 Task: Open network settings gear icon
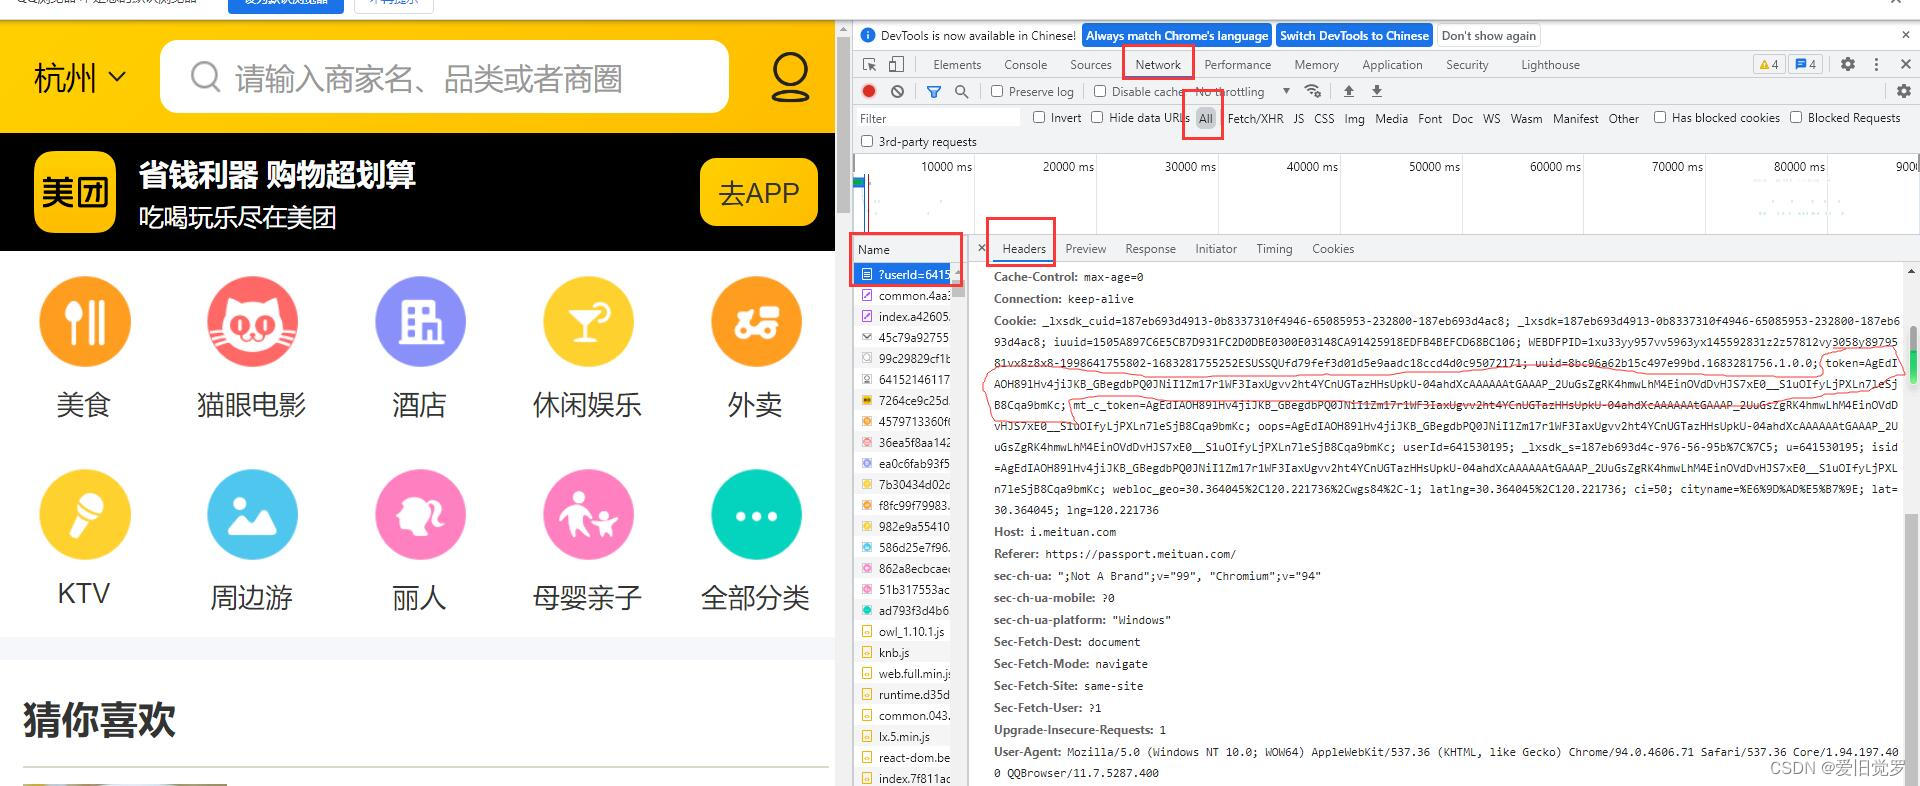pos(1903,91)
